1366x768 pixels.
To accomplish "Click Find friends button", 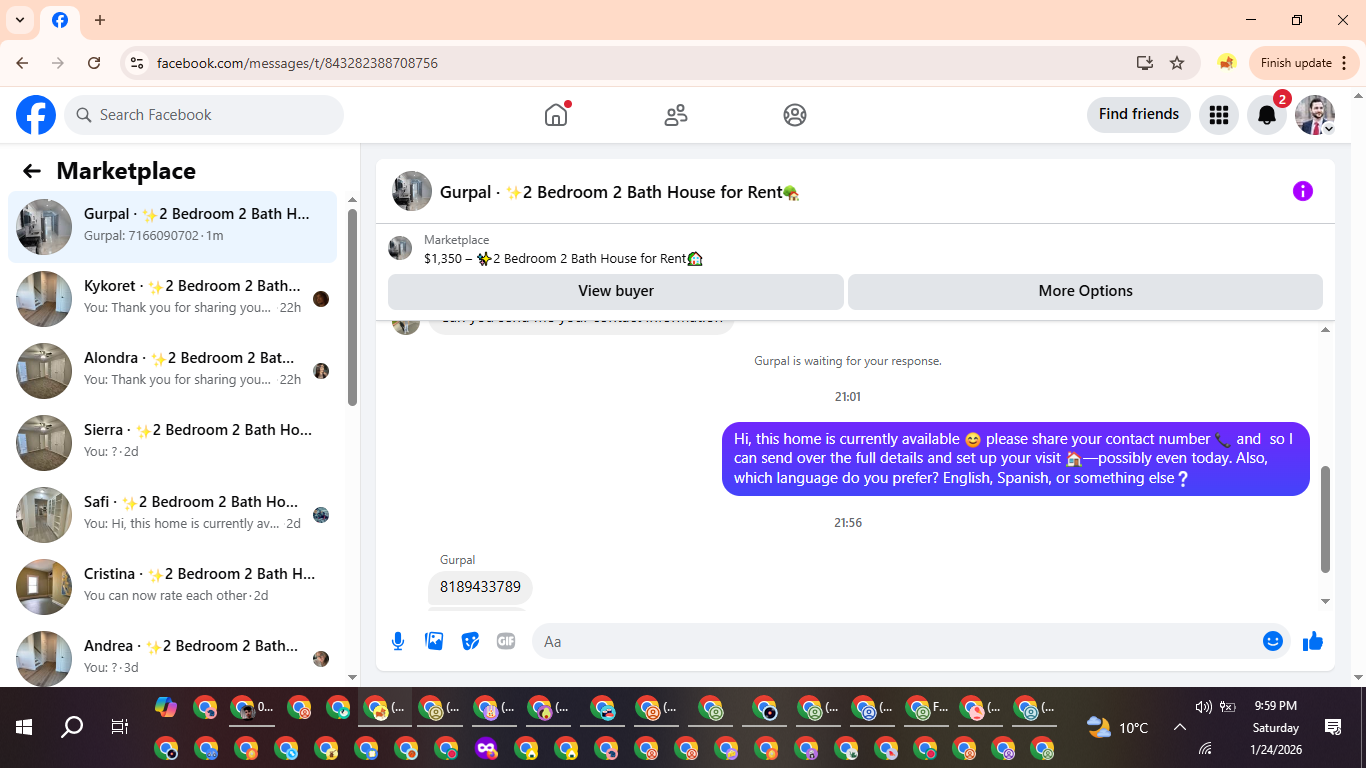I will [1139, 114].
